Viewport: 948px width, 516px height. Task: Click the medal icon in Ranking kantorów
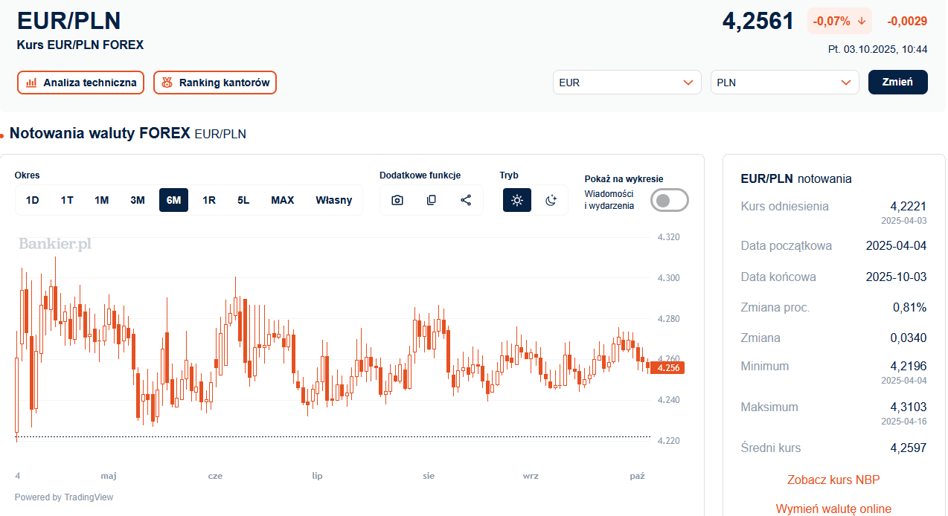click(x=167, y=83)
